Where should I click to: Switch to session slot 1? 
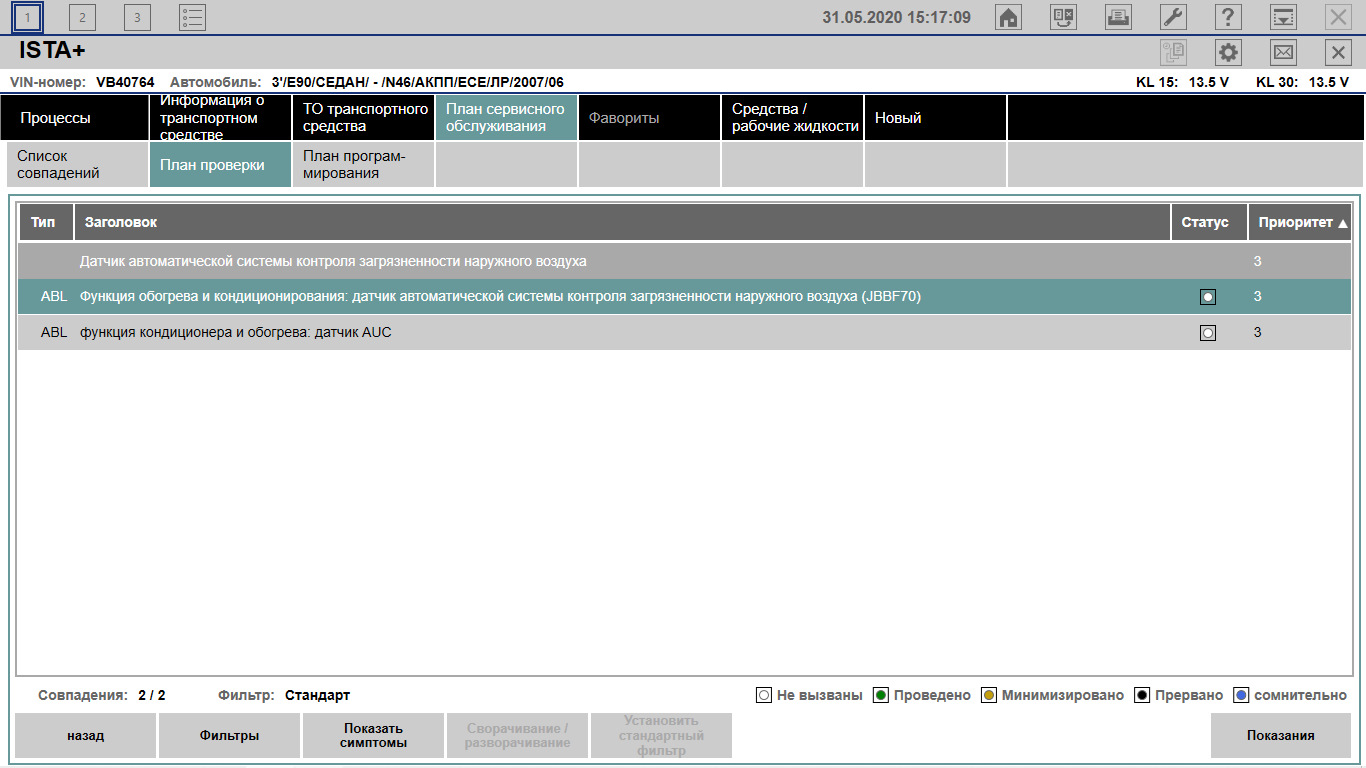[x=28, y=17]
